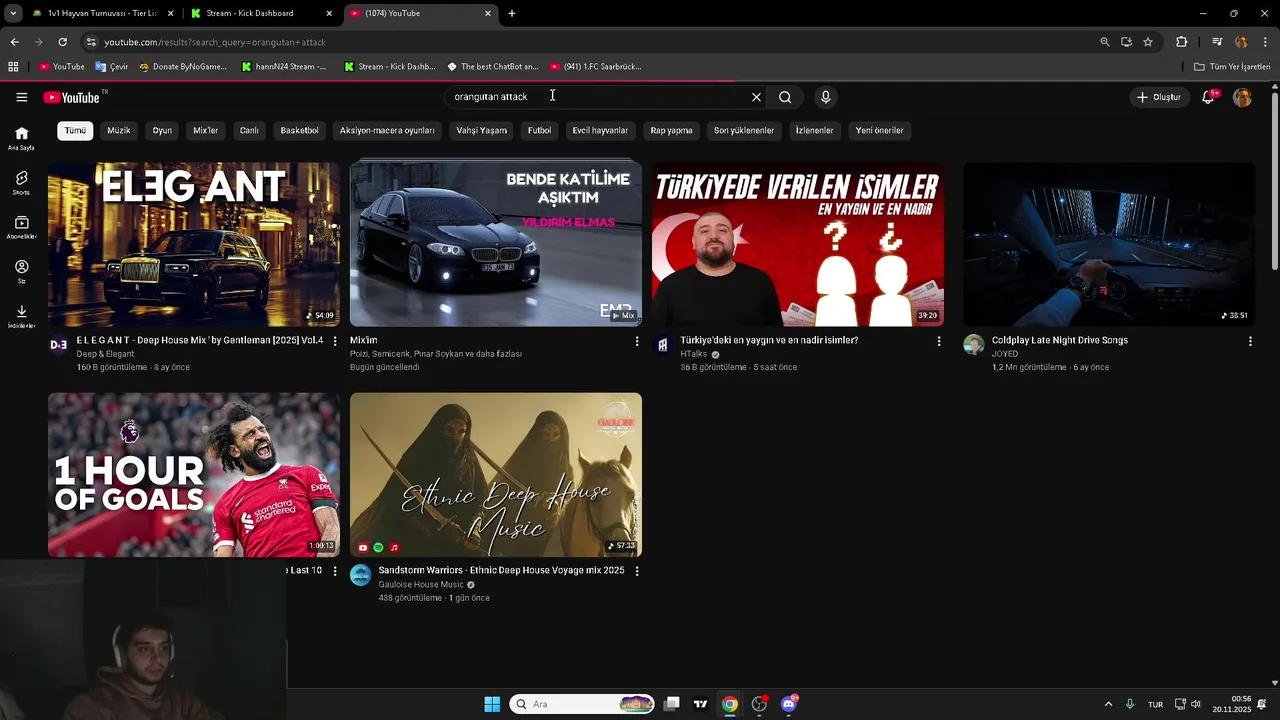Open the ELEGANT Deep House thumbnail

click(194, 244)
